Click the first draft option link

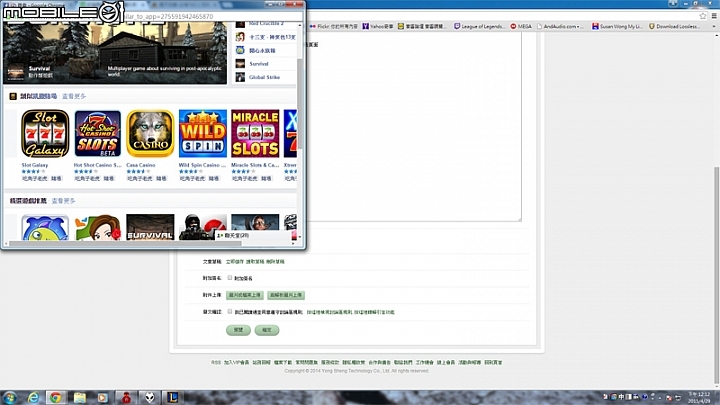(x=235, y=262)
